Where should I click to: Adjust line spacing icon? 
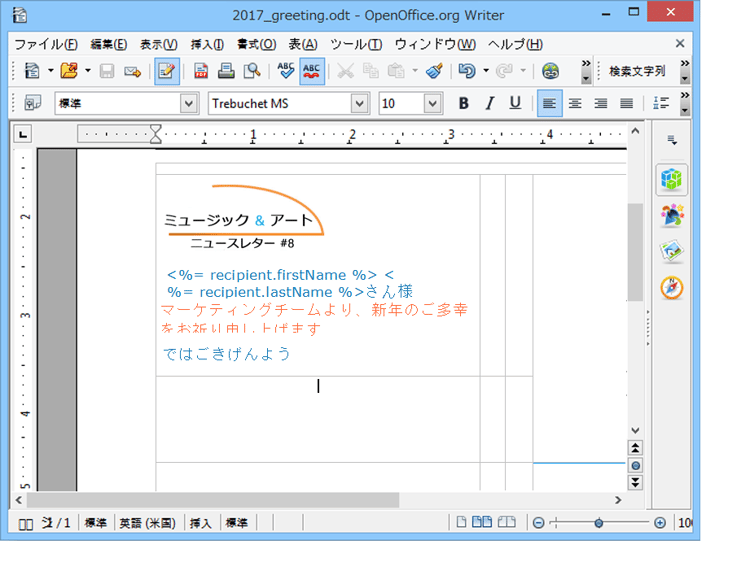pos(662,103)
